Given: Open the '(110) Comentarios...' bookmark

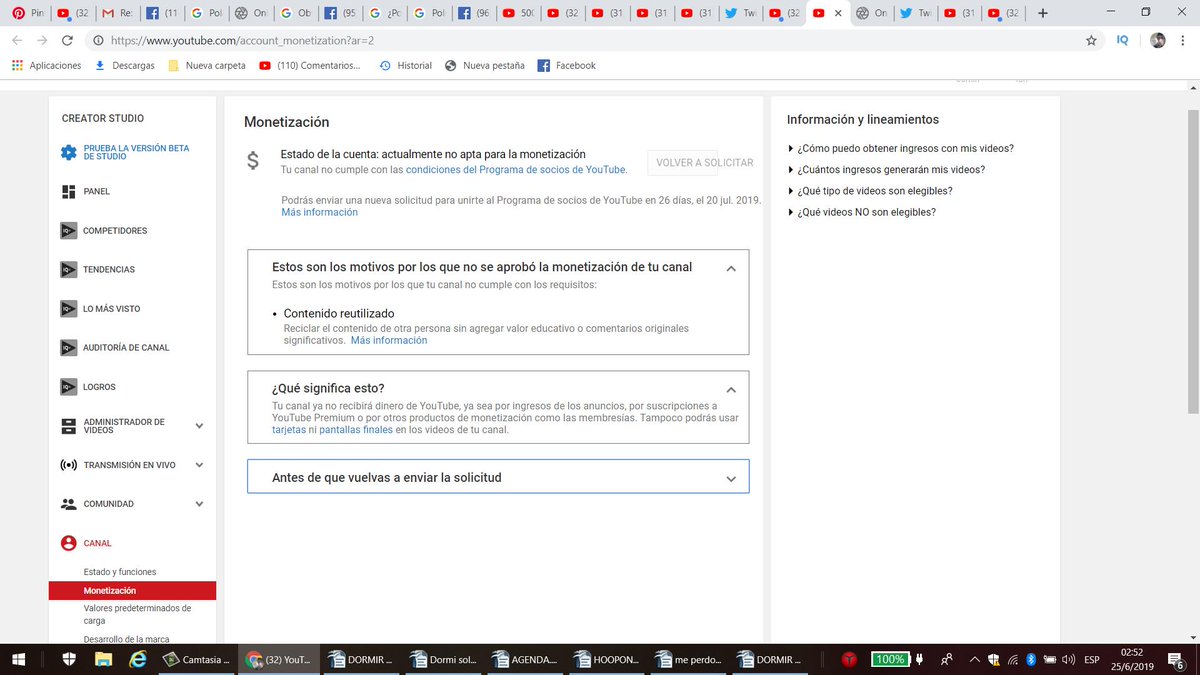Looking at the screenshot, I should (x=309, y=65).
